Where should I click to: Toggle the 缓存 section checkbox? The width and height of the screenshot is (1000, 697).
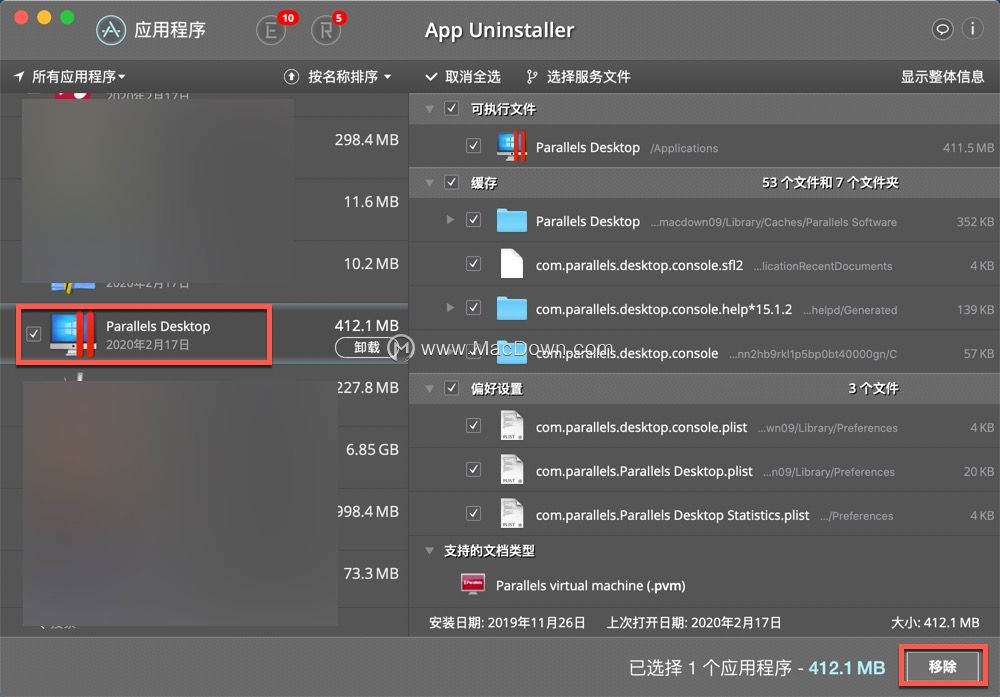452,182
